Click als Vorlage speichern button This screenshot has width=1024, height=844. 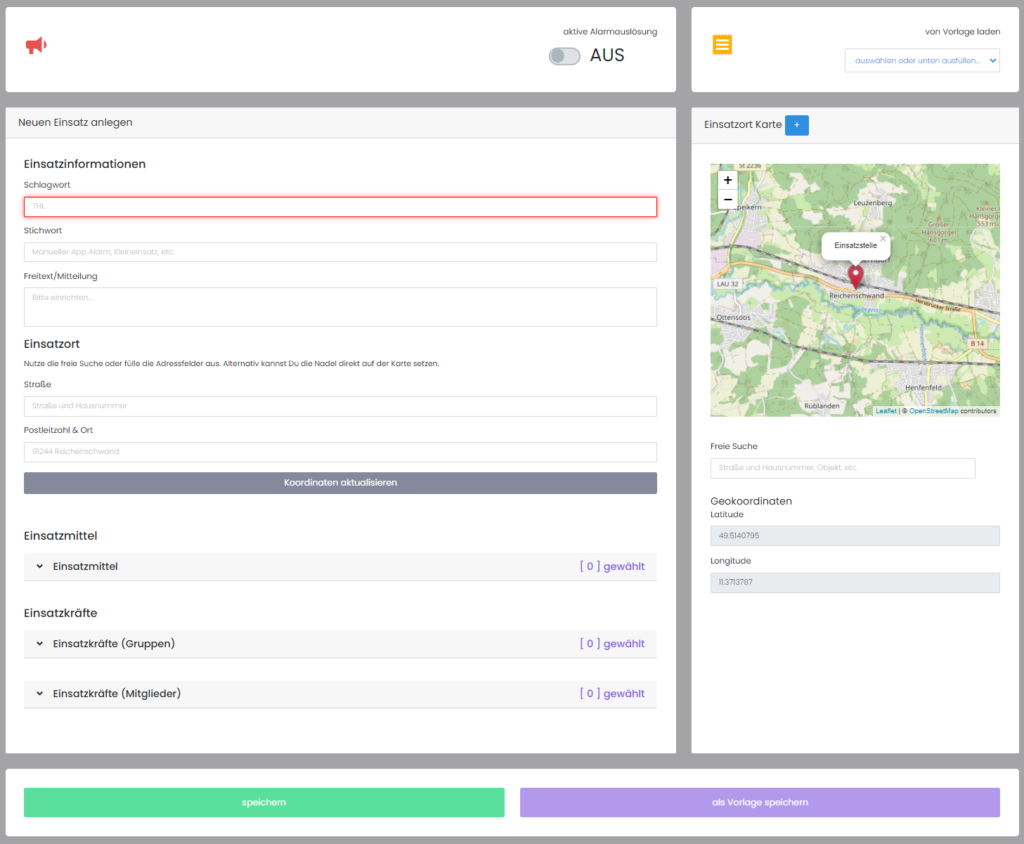click(759, 803)
